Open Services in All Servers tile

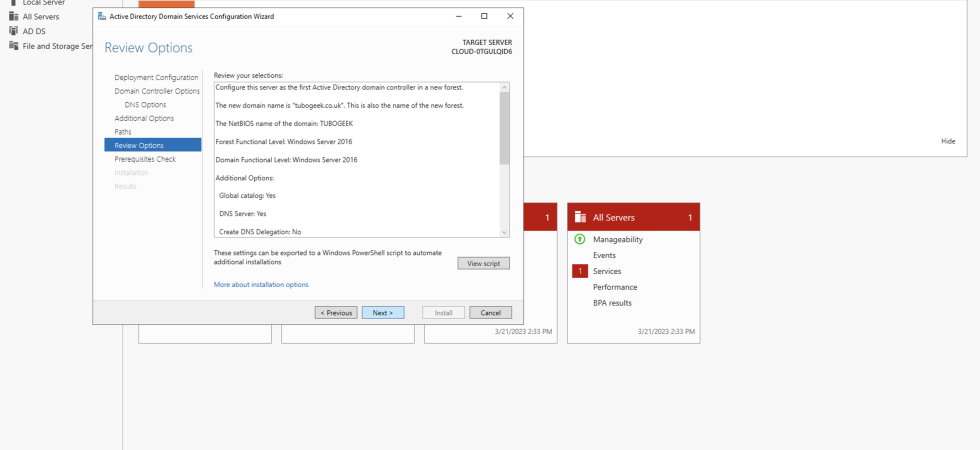607,271
